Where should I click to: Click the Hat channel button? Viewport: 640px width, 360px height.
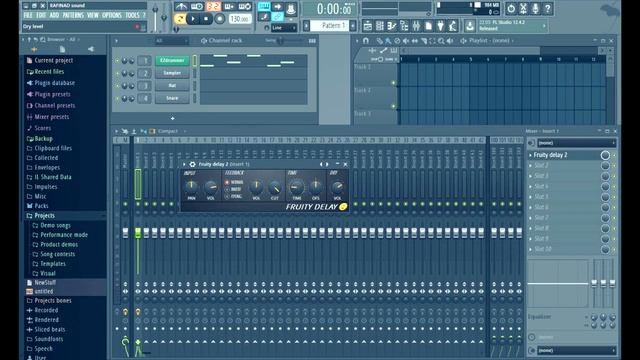[x=172, y=86]
